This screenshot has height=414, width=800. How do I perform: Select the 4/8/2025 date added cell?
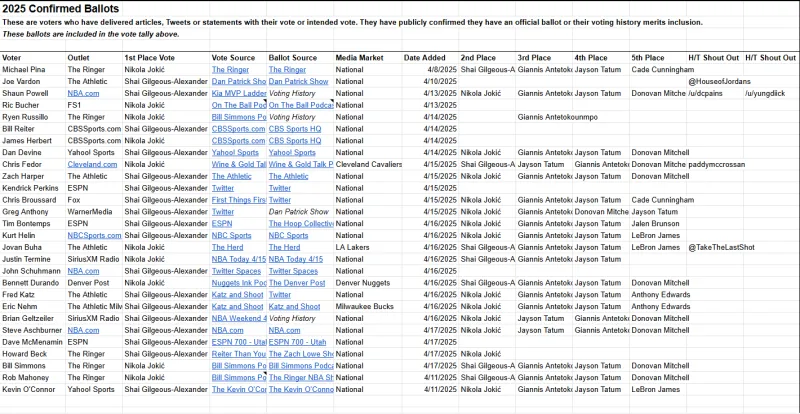[x=430, y=70]
